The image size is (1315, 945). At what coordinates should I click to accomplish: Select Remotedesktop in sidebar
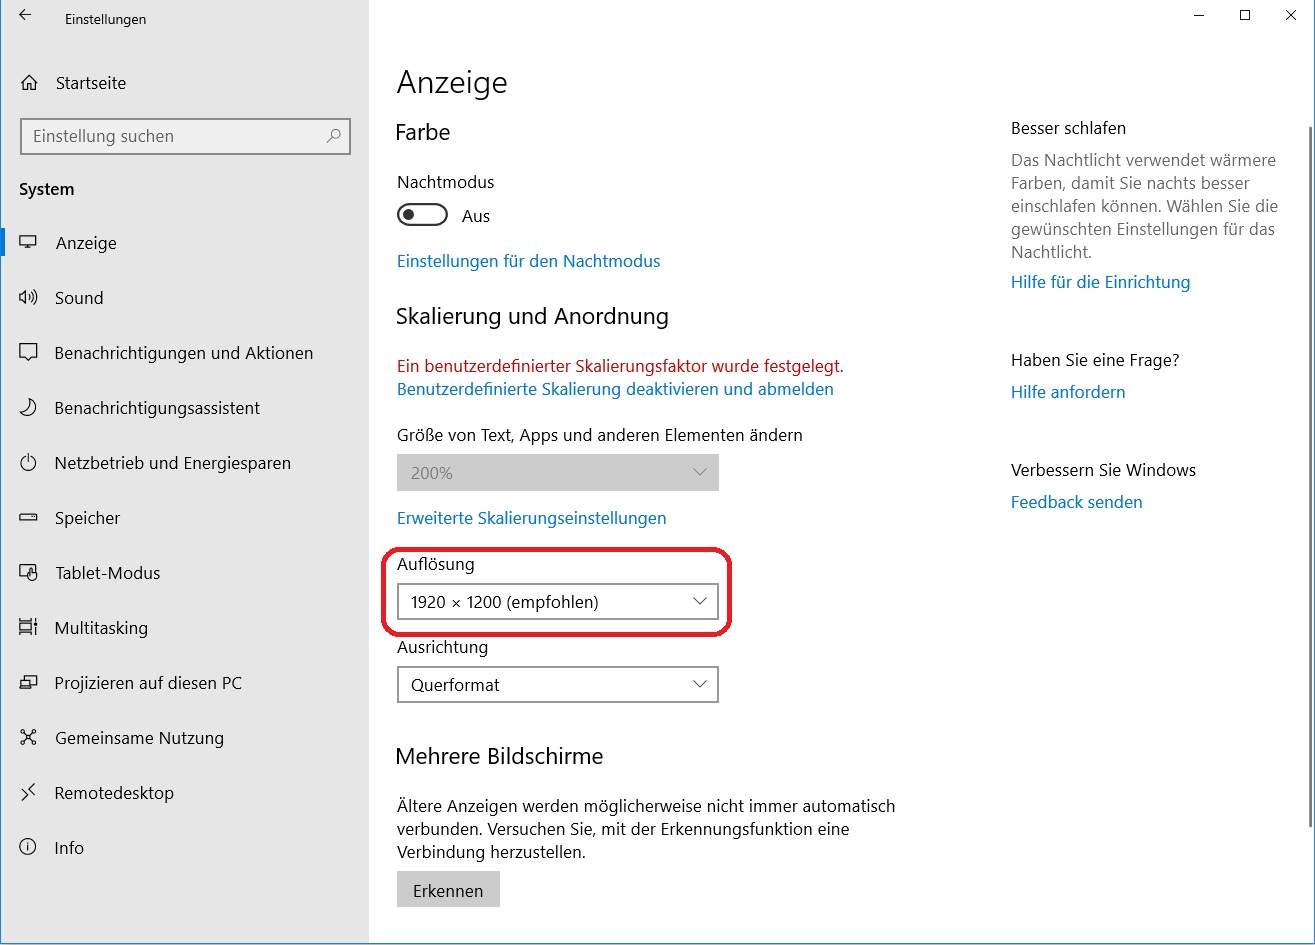[112, 792]
